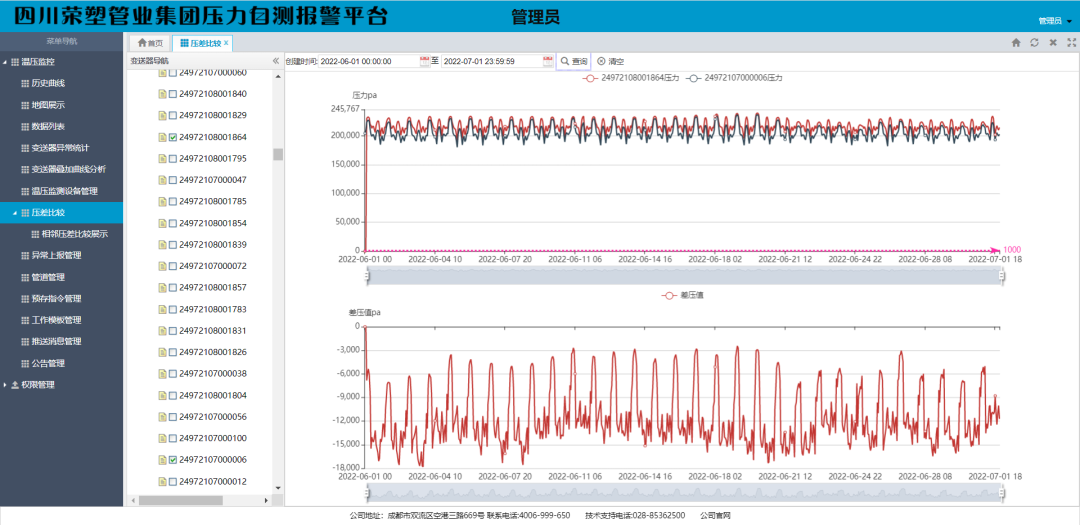The image size is (1080, 525).
Task: Open the start date calendar picker icon
Action: 423,61
